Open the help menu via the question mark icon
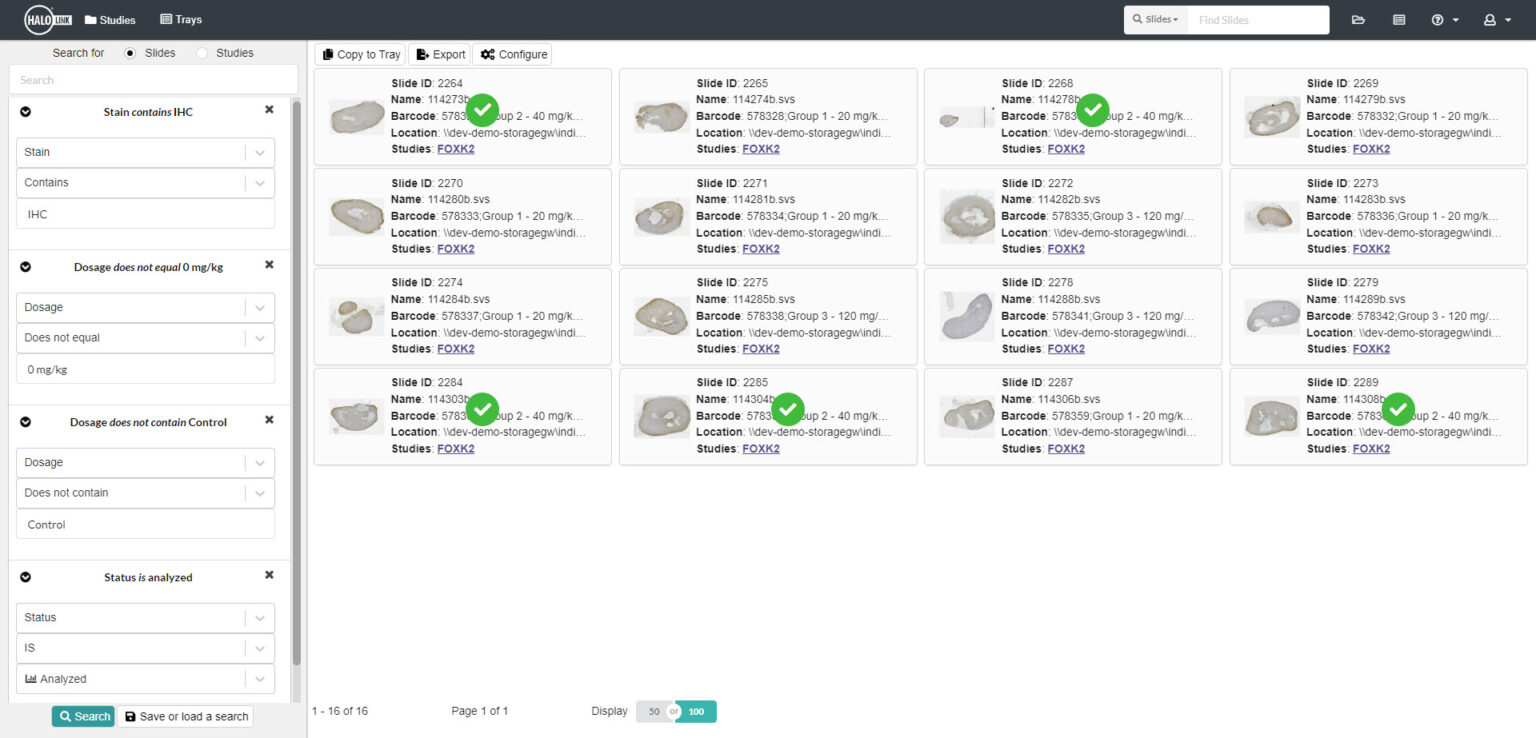The image size is (1536, 738). point(1438,19)
